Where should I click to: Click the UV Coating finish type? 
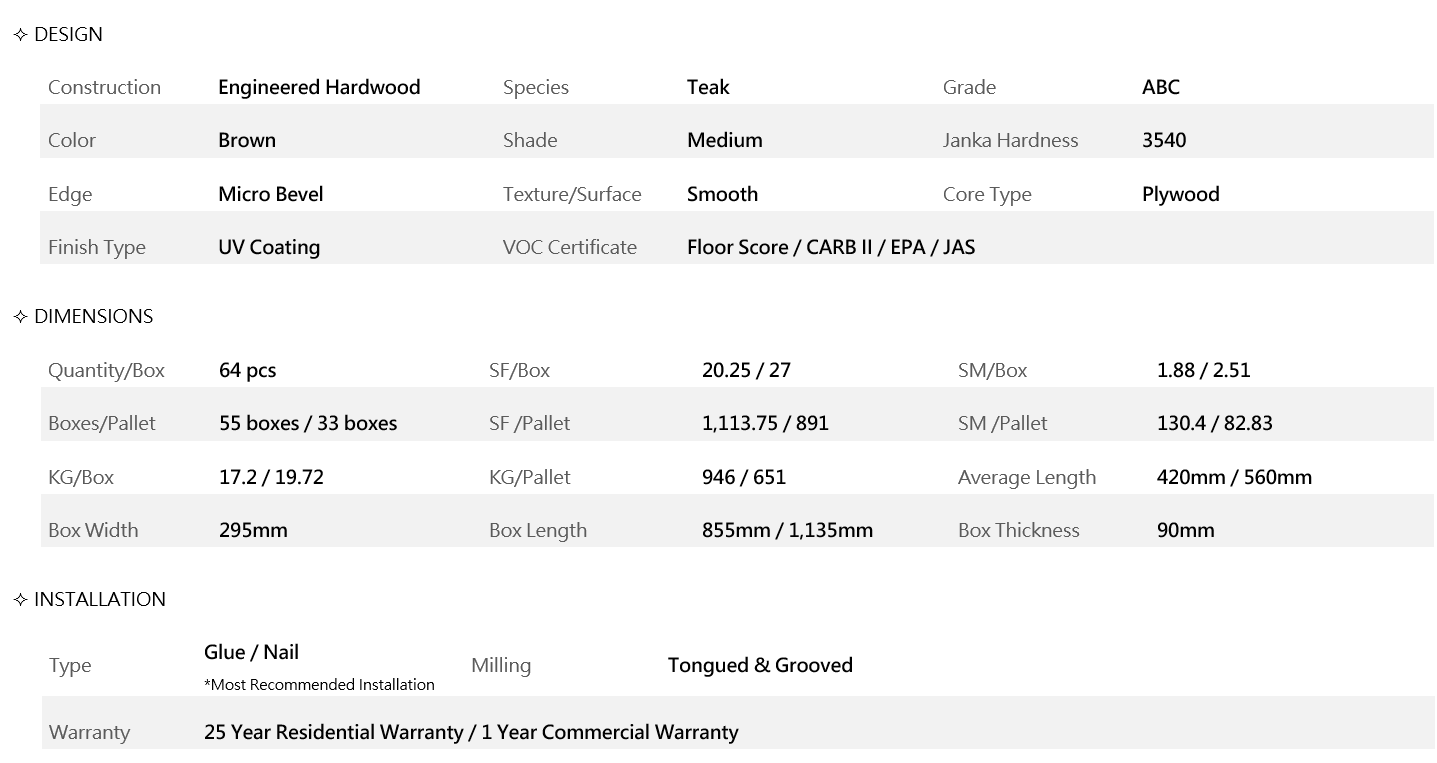[x=269, y=247]
